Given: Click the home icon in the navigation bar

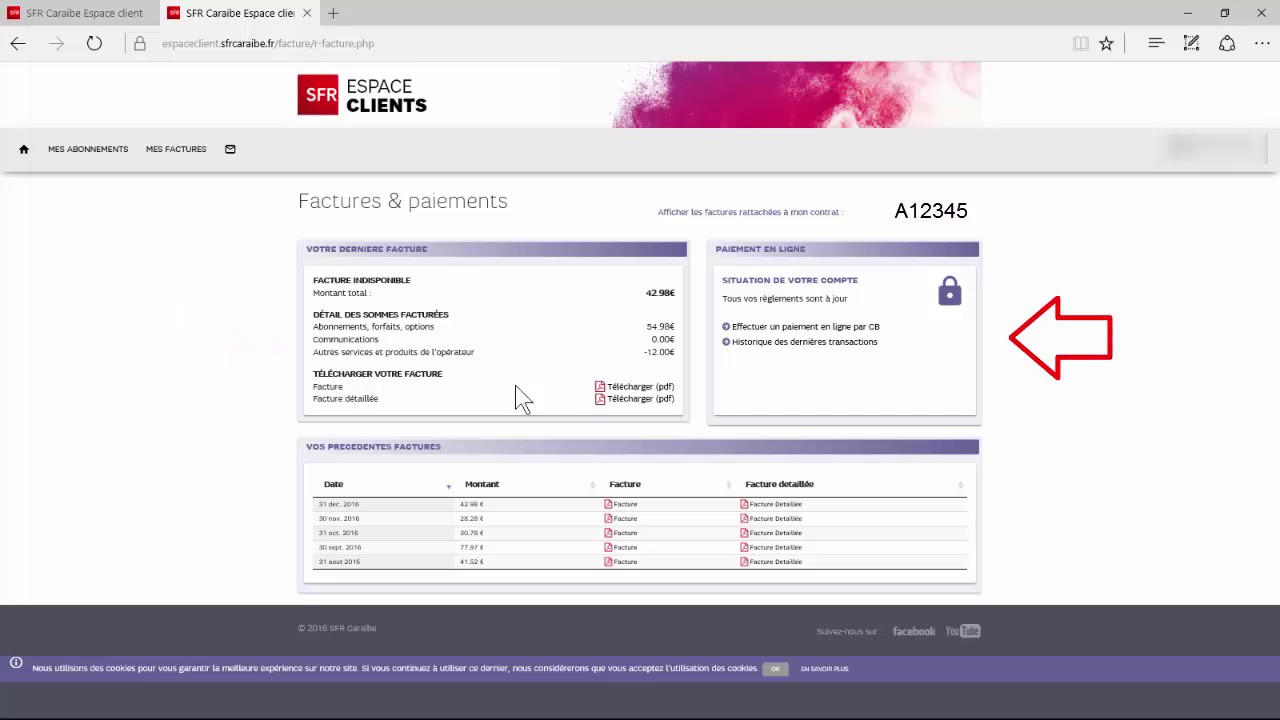Looking at the screenshot, I should coord(23,148).
